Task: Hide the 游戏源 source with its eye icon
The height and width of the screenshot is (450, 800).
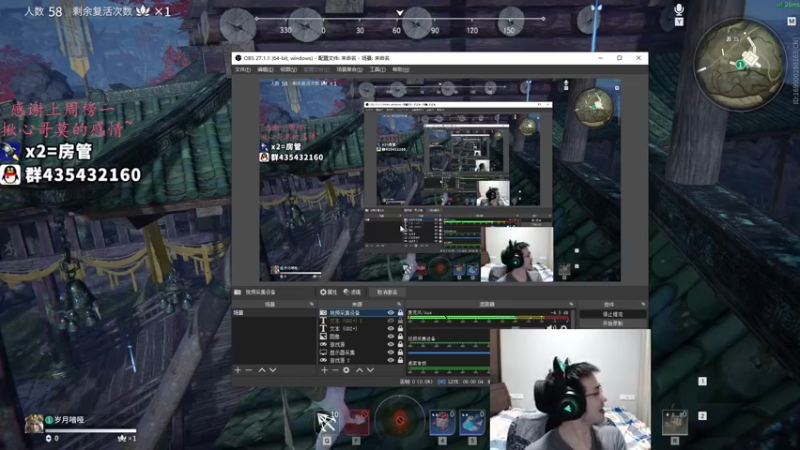Action: tap(391, 344)
